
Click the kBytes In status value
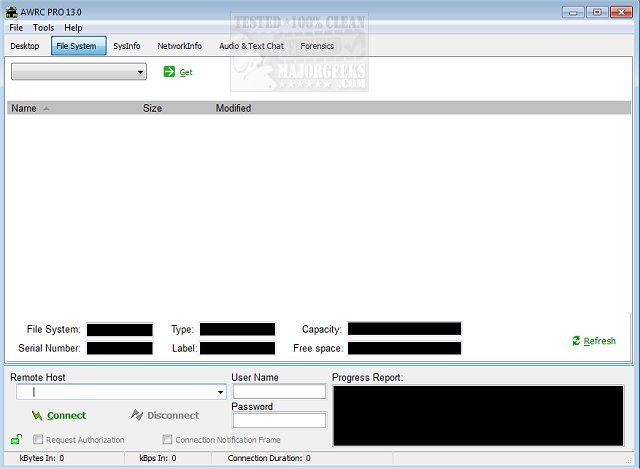tap(62, 458)
